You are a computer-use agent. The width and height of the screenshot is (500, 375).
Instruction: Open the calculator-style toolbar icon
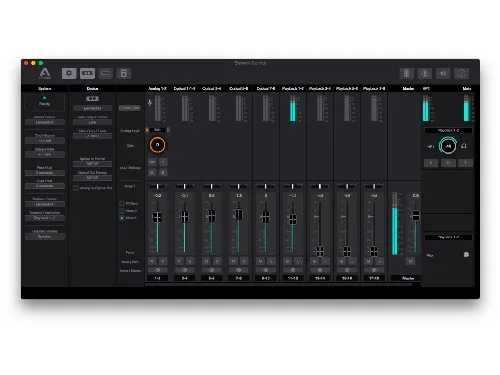coord(124,73)
